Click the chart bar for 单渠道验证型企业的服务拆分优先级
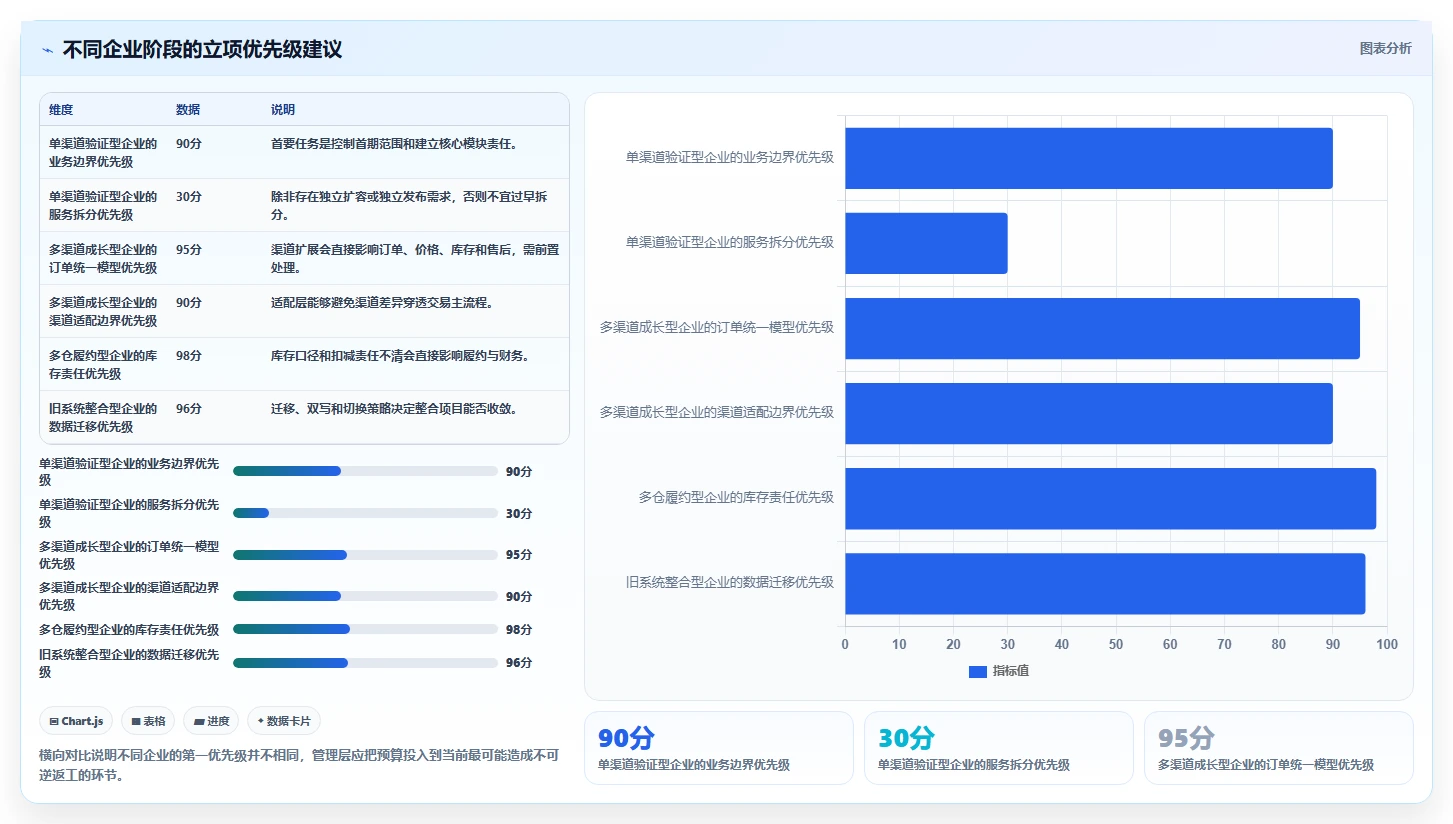 [926, 243]
